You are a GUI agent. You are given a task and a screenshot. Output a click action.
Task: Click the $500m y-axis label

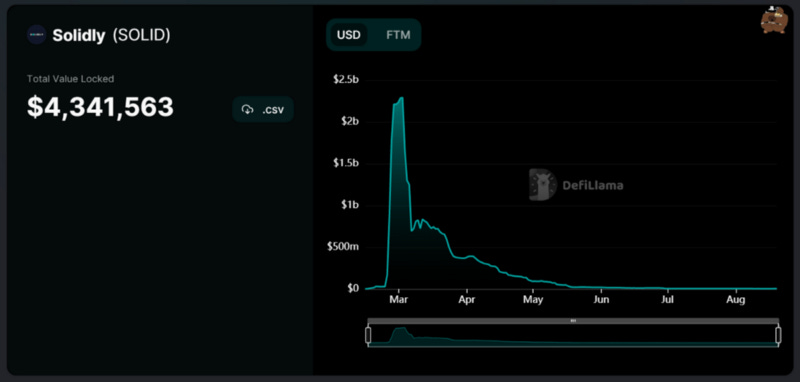tap(343, 247)
